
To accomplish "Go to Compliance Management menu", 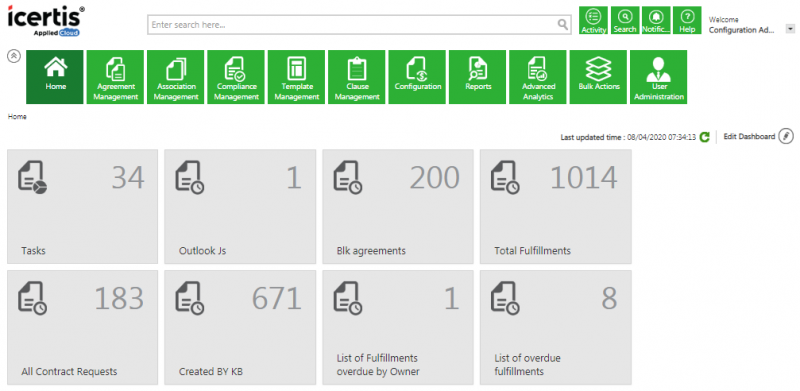I will pyautogui.click(x=236, y=77).
